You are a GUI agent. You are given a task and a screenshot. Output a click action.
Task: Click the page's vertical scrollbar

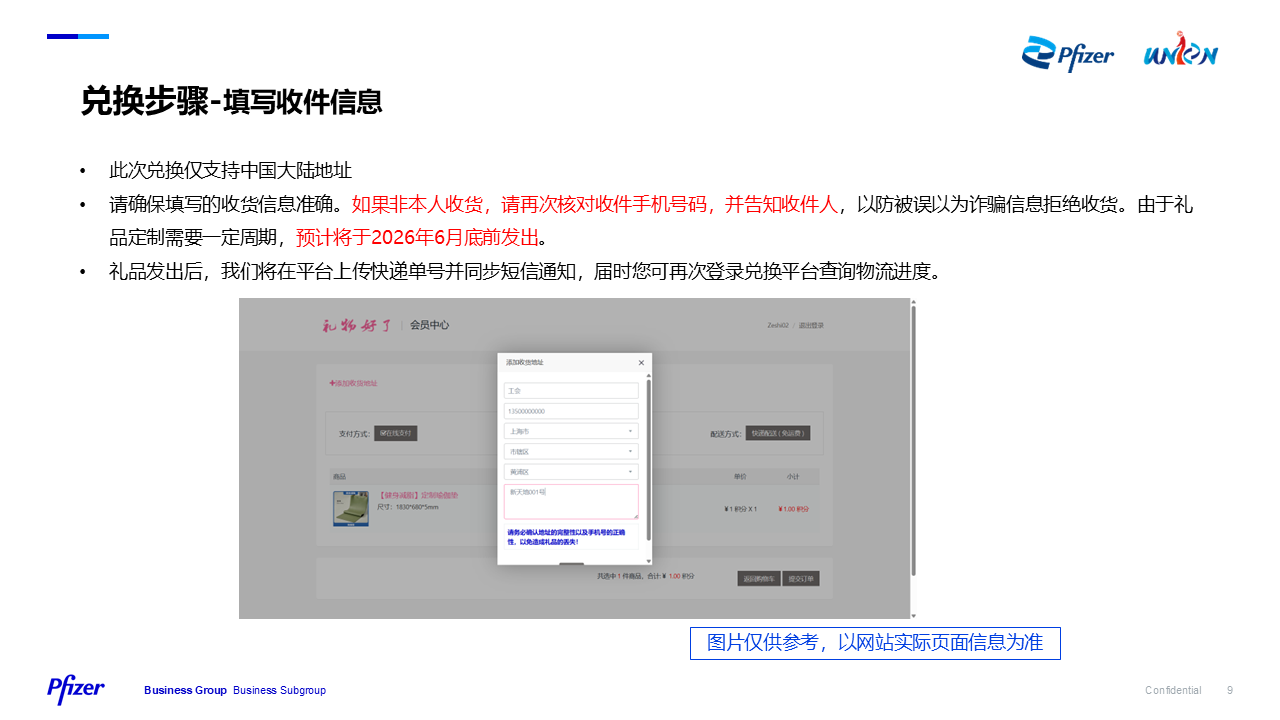(x=913, y=440)
